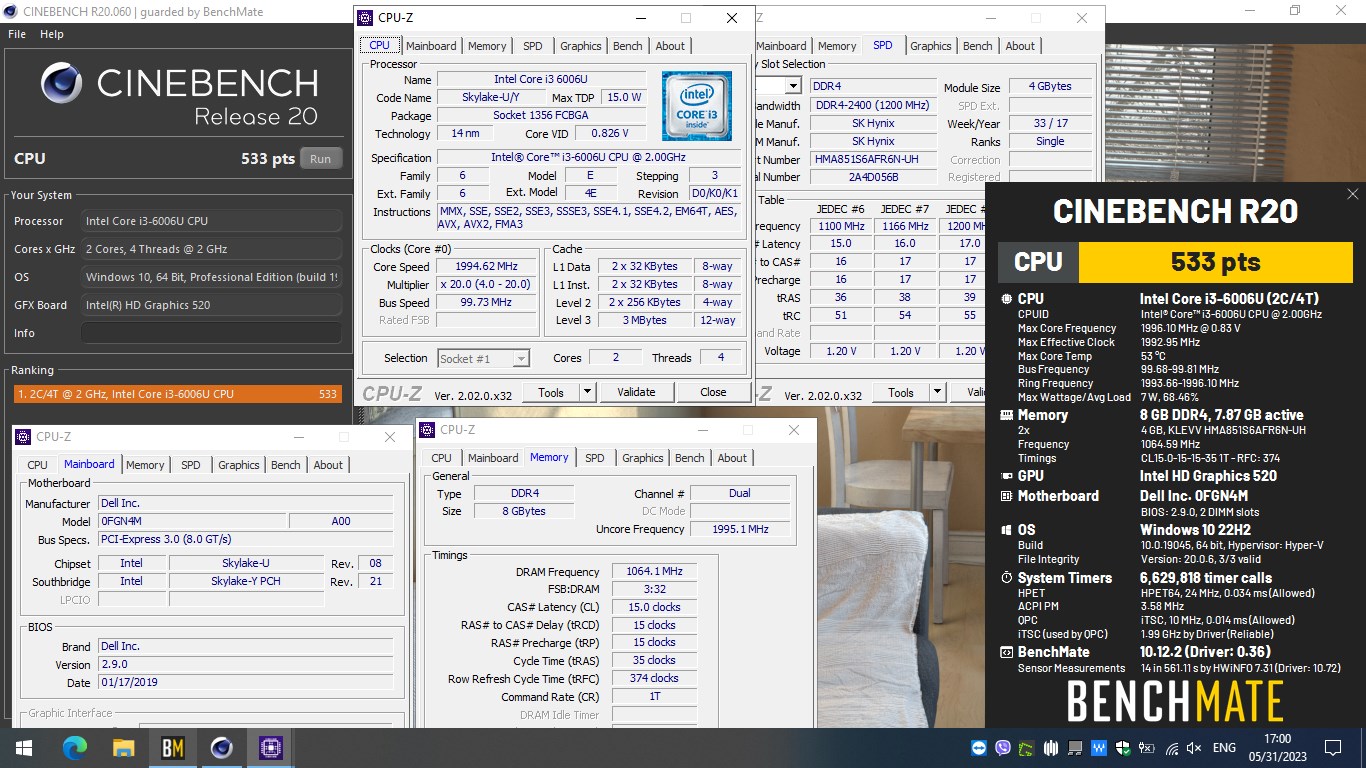This screenshot has height=768, width=1366.
Task: Switch to BenchMate via the BM taskbar icon
Action: click(172, 747)
